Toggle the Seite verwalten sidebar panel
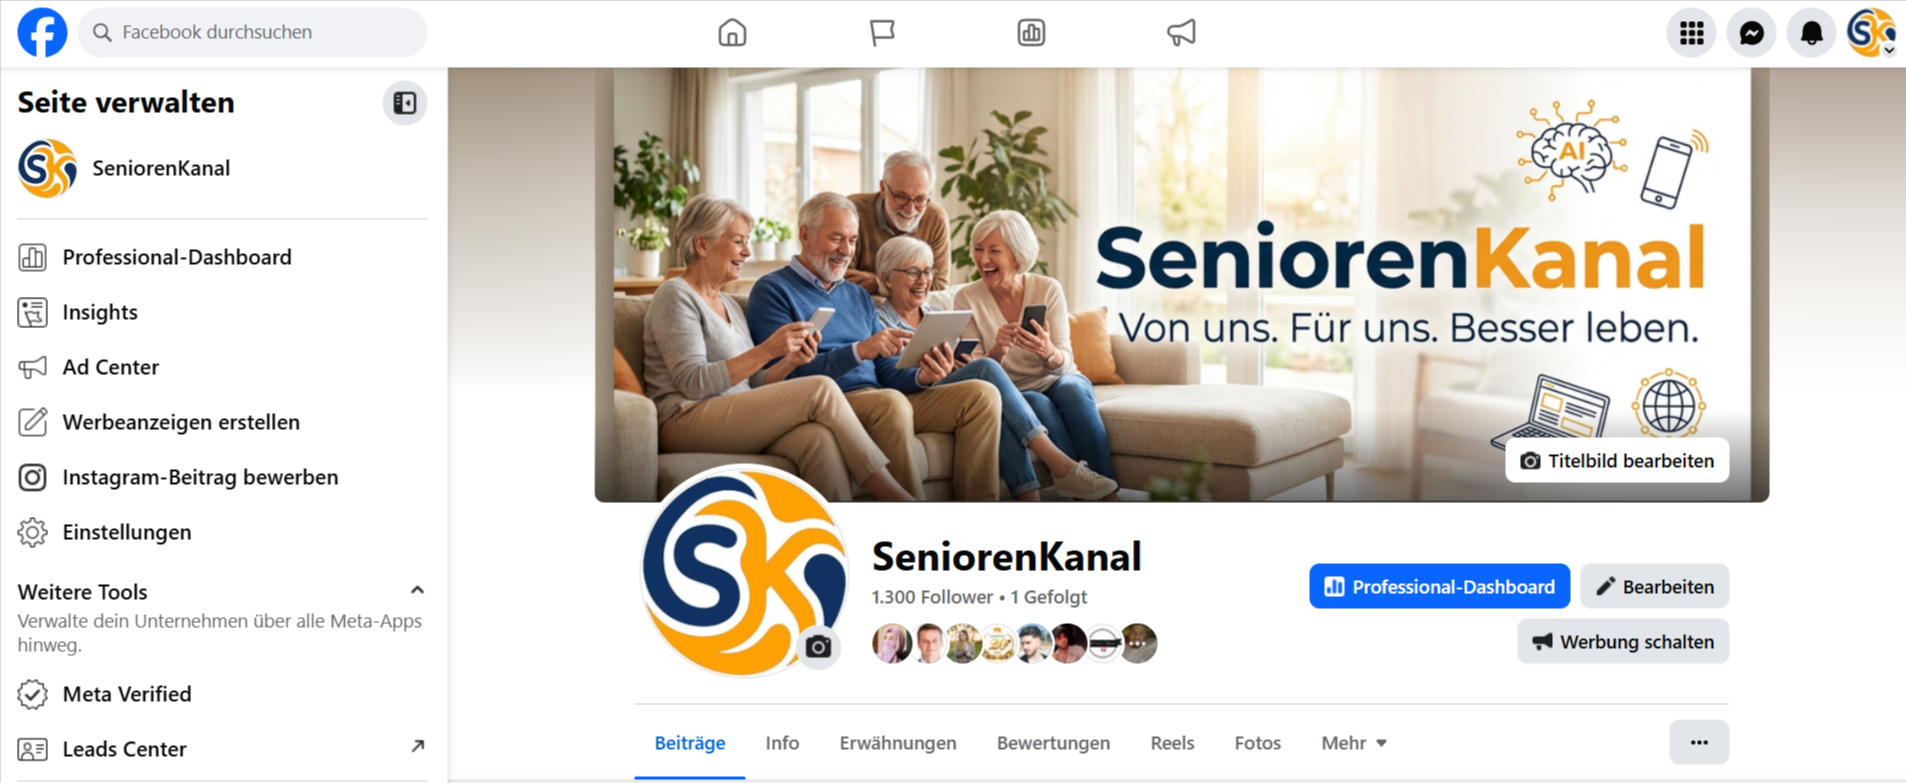1906x783 pixels. 404,103
